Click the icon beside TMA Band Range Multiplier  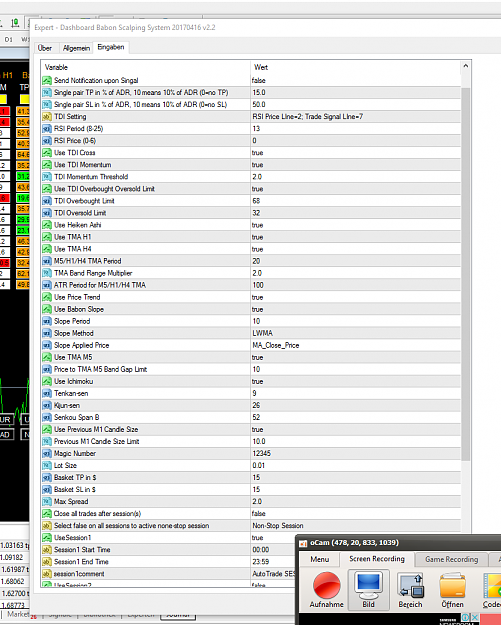tap(47, 273)
